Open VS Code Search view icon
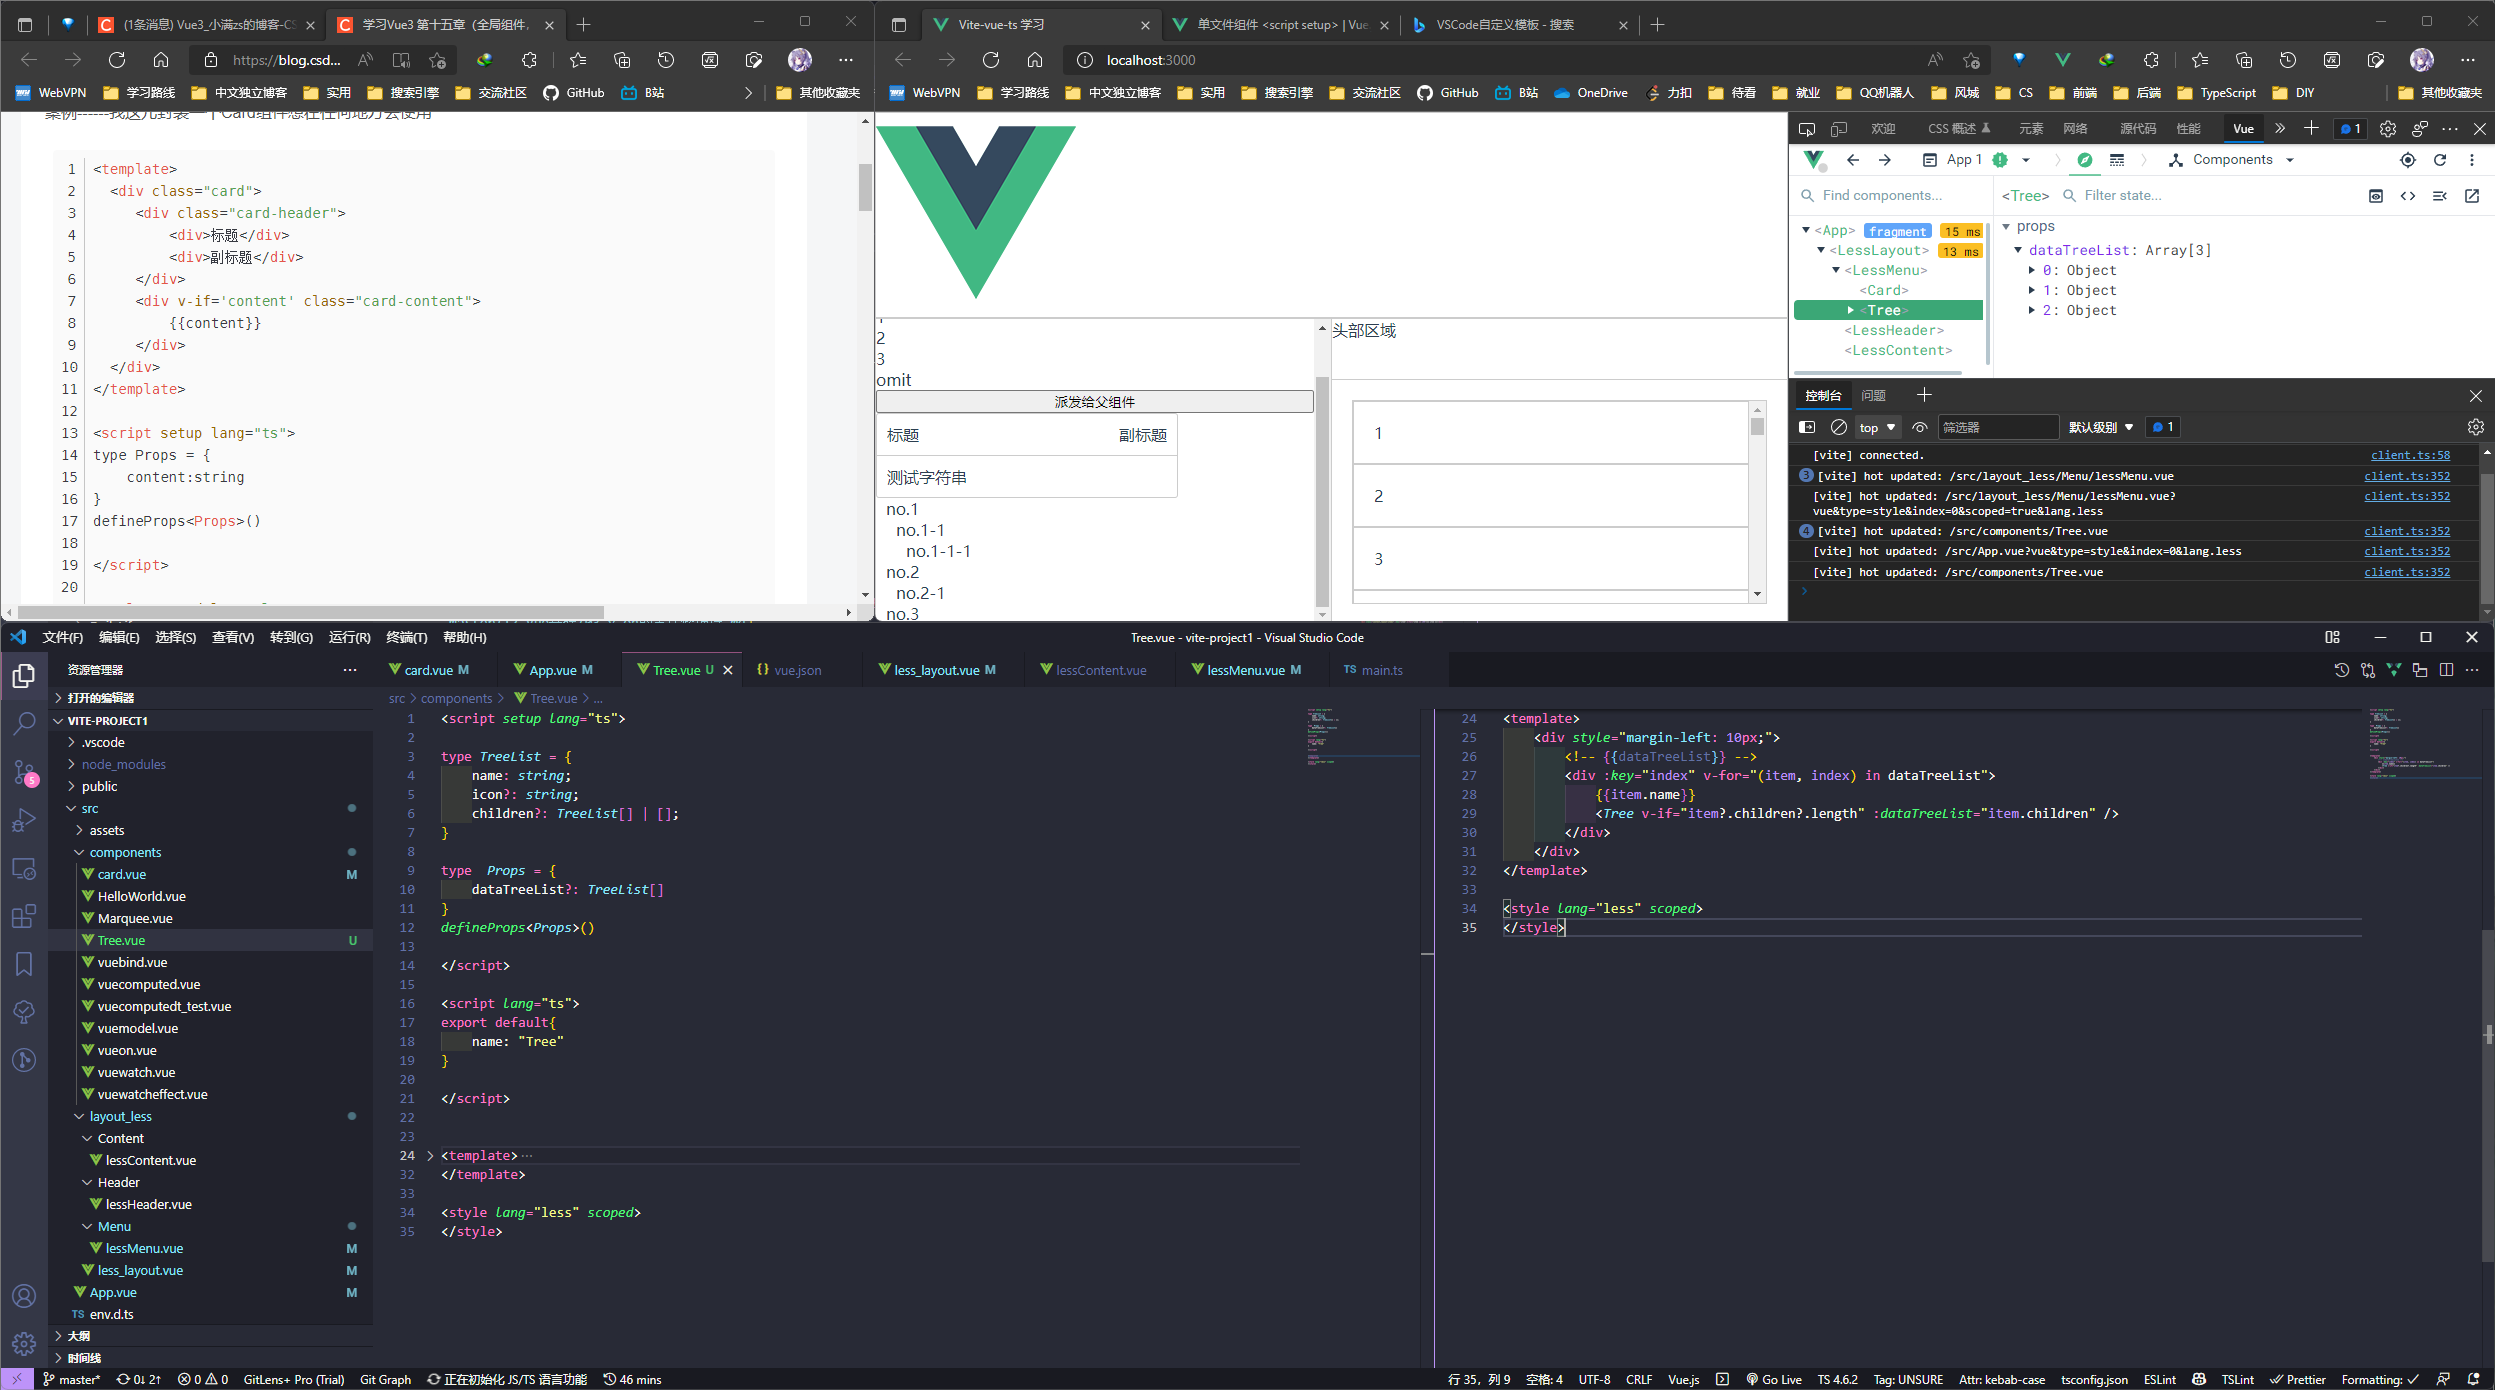The height and width of the screenshot is (1390, 2495). (24, 723)
